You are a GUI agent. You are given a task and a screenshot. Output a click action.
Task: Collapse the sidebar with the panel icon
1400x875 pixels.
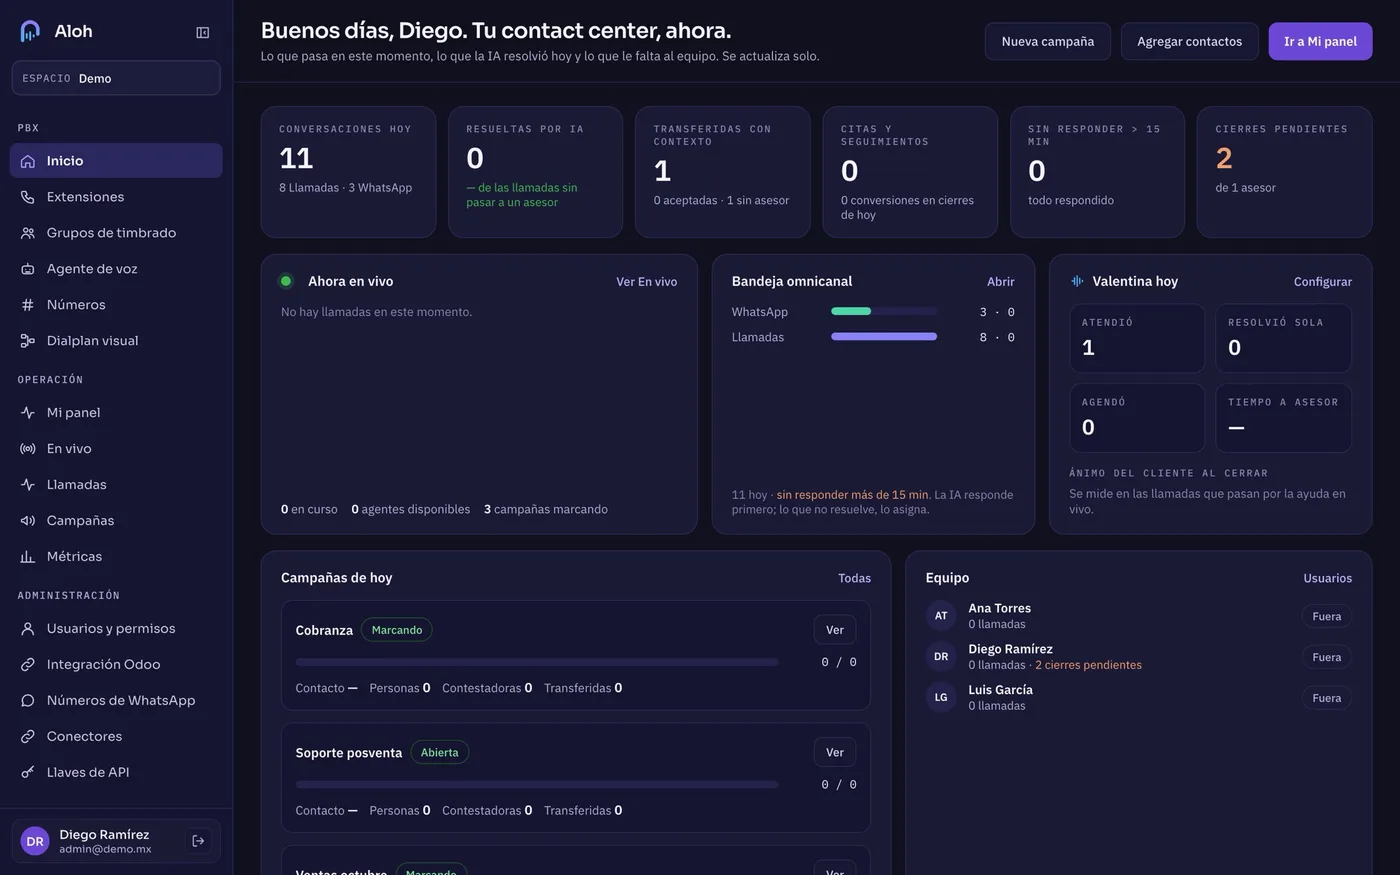[x=203, y=32]
